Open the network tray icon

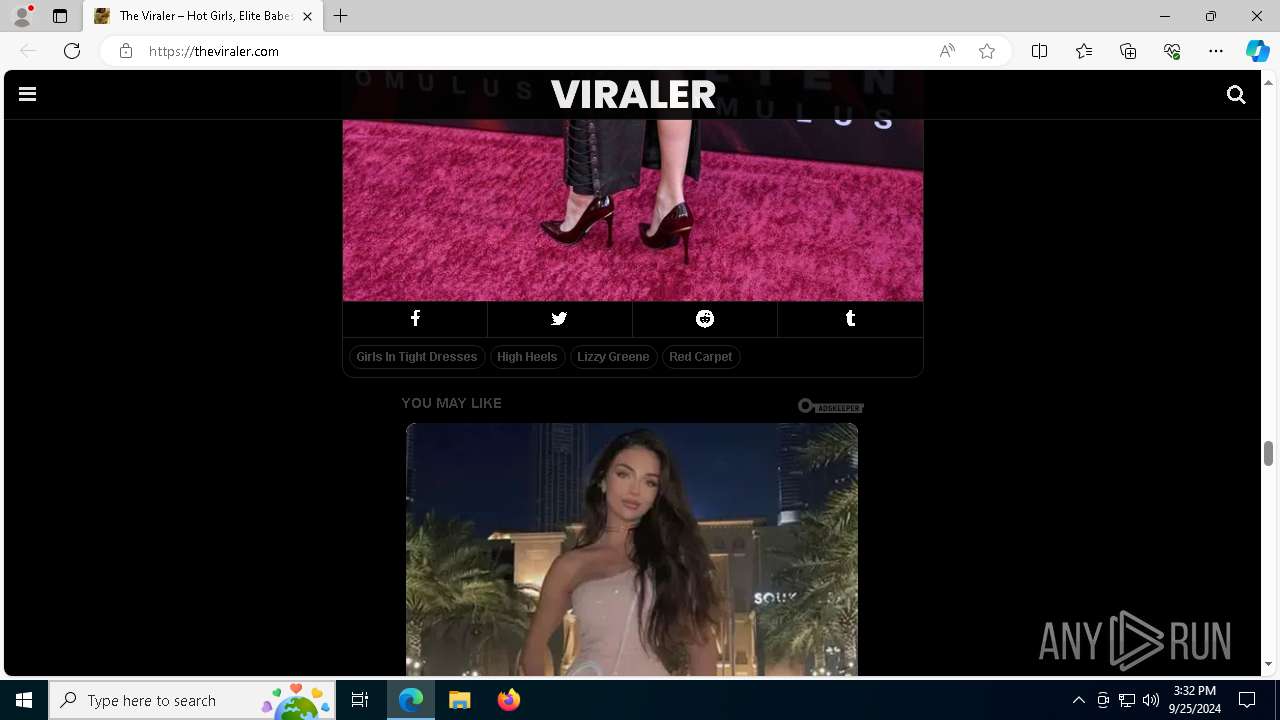pyautogui.click(x=1127, y=700)
